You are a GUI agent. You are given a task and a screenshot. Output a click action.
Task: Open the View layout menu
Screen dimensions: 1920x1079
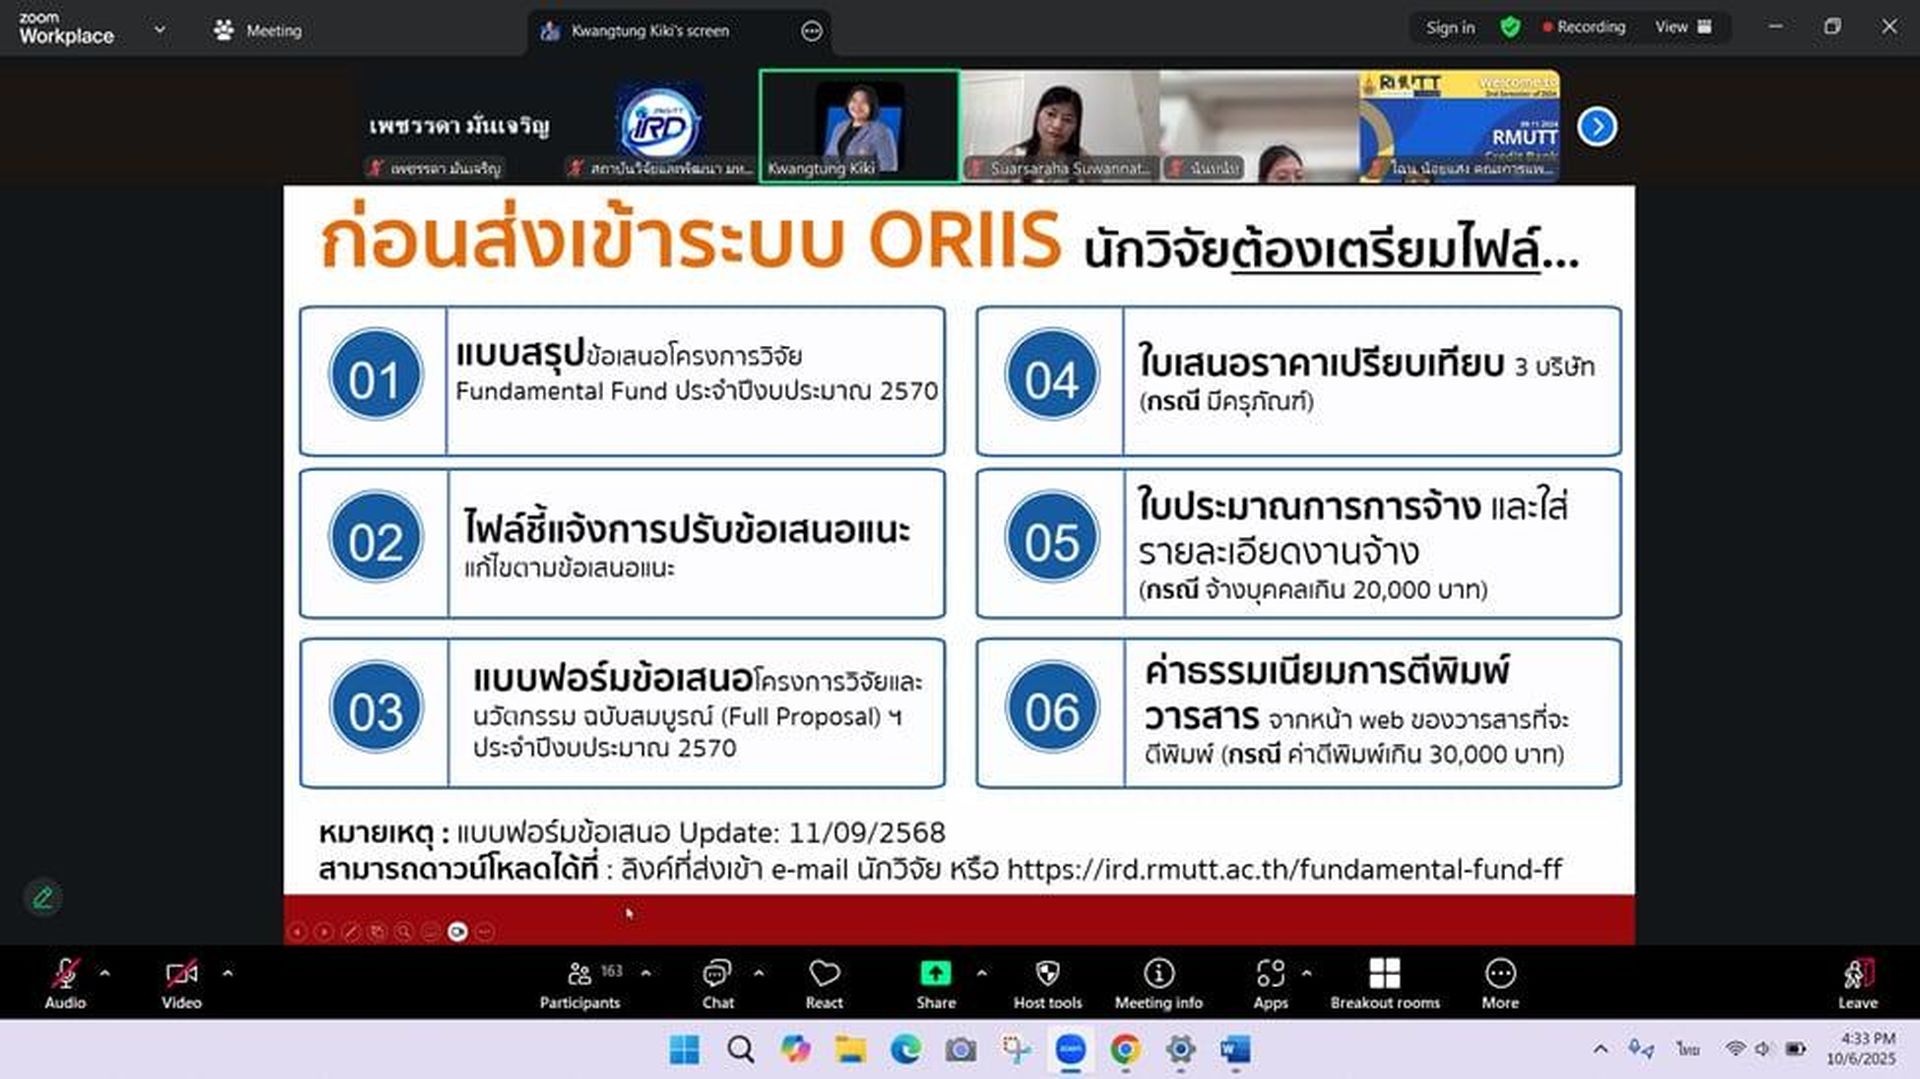[x=1682, y=27]
